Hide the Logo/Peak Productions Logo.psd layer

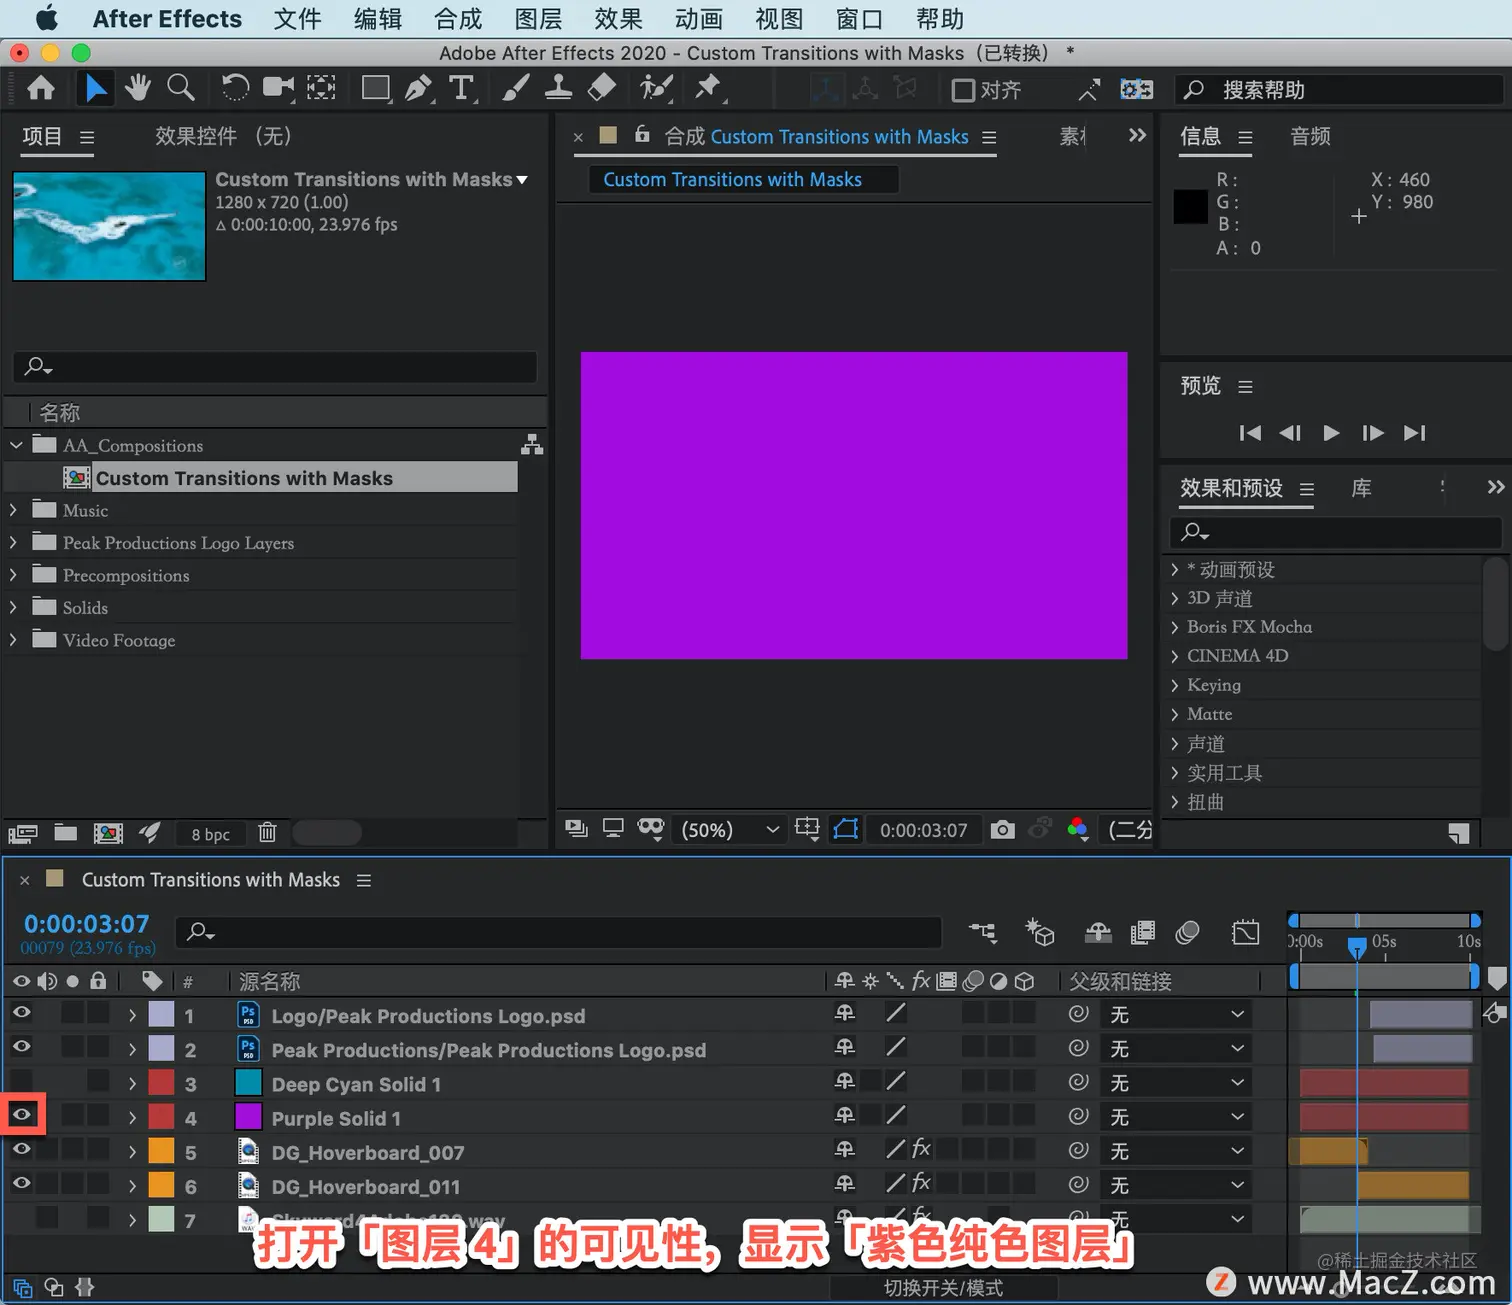21,1013
